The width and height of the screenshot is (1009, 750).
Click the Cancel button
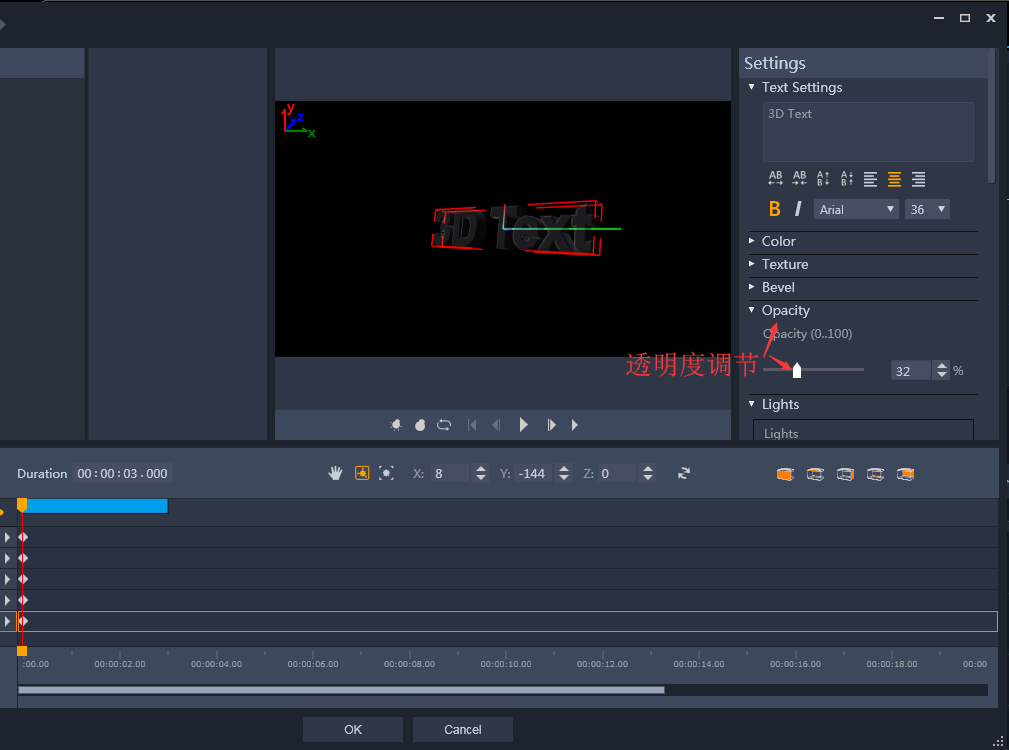tap(463, 729)
